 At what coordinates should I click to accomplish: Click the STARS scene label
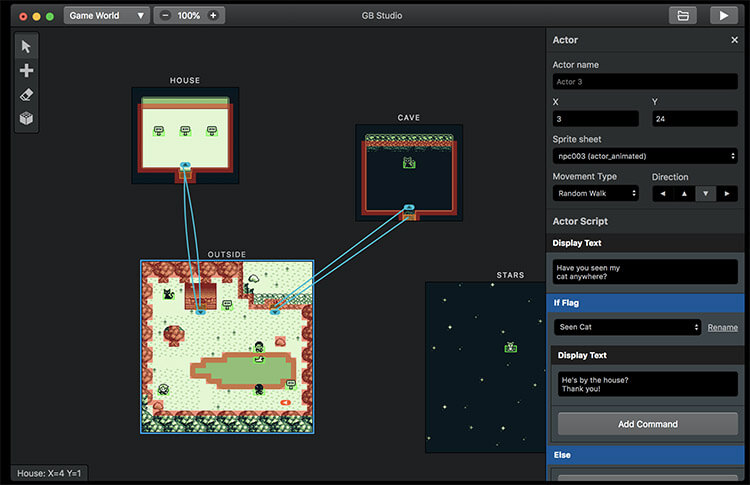point(510,275)
